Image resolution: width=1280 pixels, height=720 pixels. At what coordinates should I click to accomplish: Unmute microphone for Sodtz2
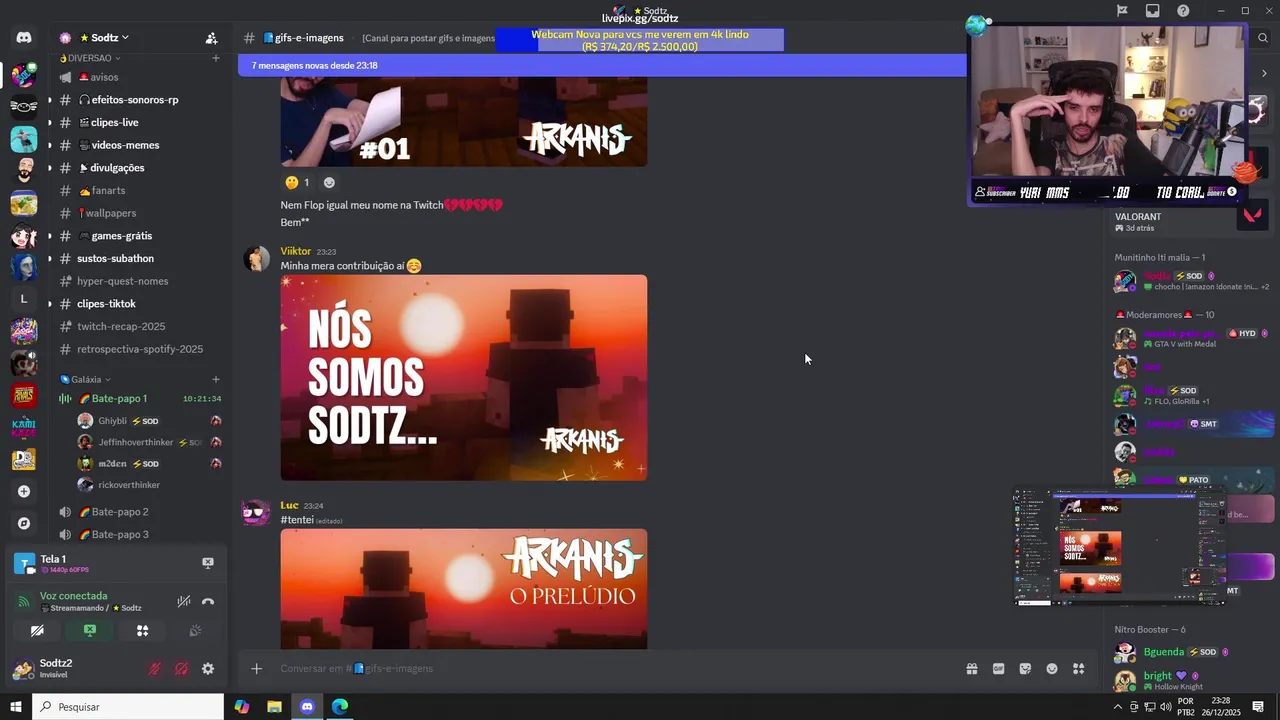(155, 669)
